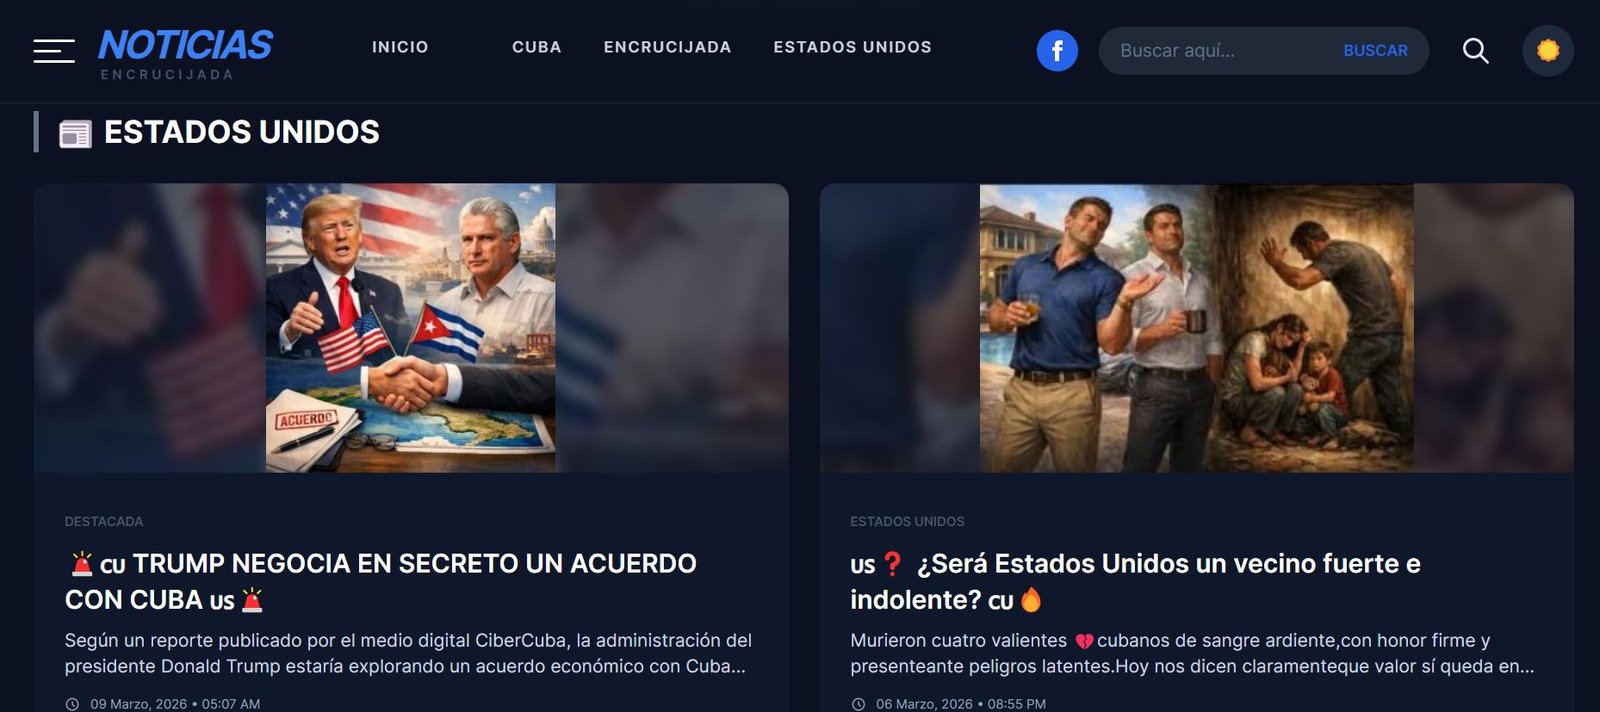Click the Buscar button
The width and height of the screenshot is (1600, 712).
tap(1375, 51)
